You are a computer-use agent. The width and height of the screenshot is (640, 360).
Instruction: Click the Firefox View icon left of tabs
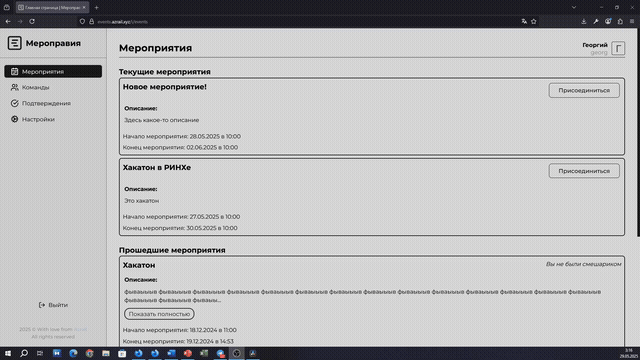click(x=7, y=7)
